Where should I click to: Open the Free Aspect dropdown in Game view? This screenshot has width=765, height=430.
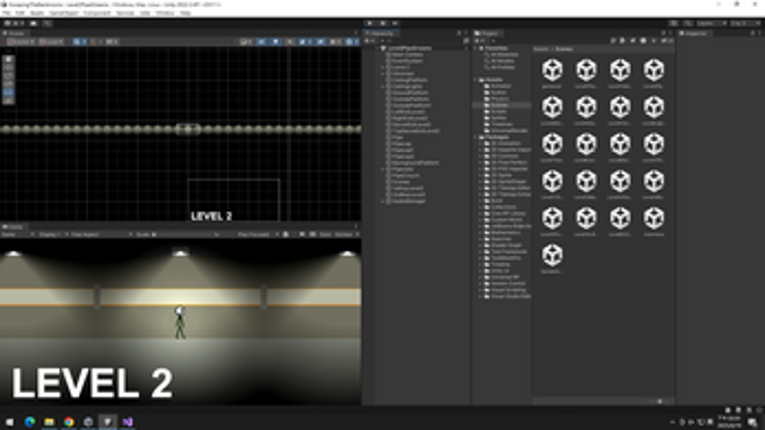point(101,235)
